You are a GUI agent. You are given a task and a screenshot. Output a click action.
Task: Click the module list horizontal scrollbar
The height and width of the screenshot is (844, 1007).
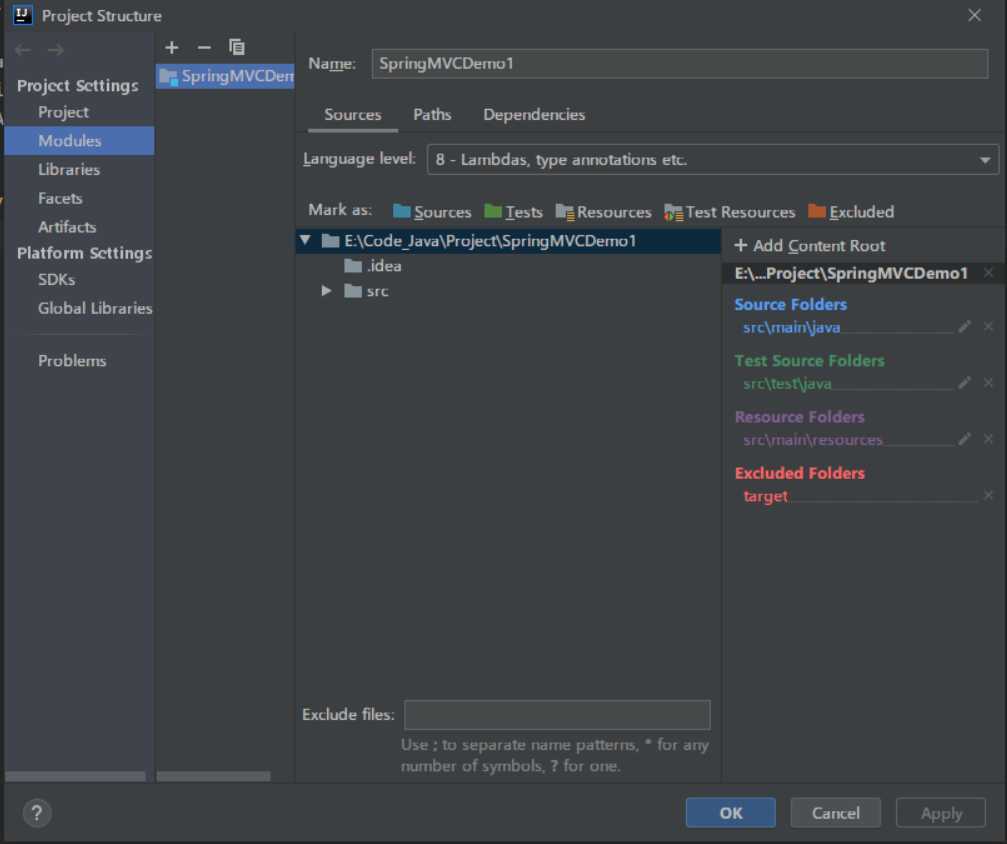[213, 777]
